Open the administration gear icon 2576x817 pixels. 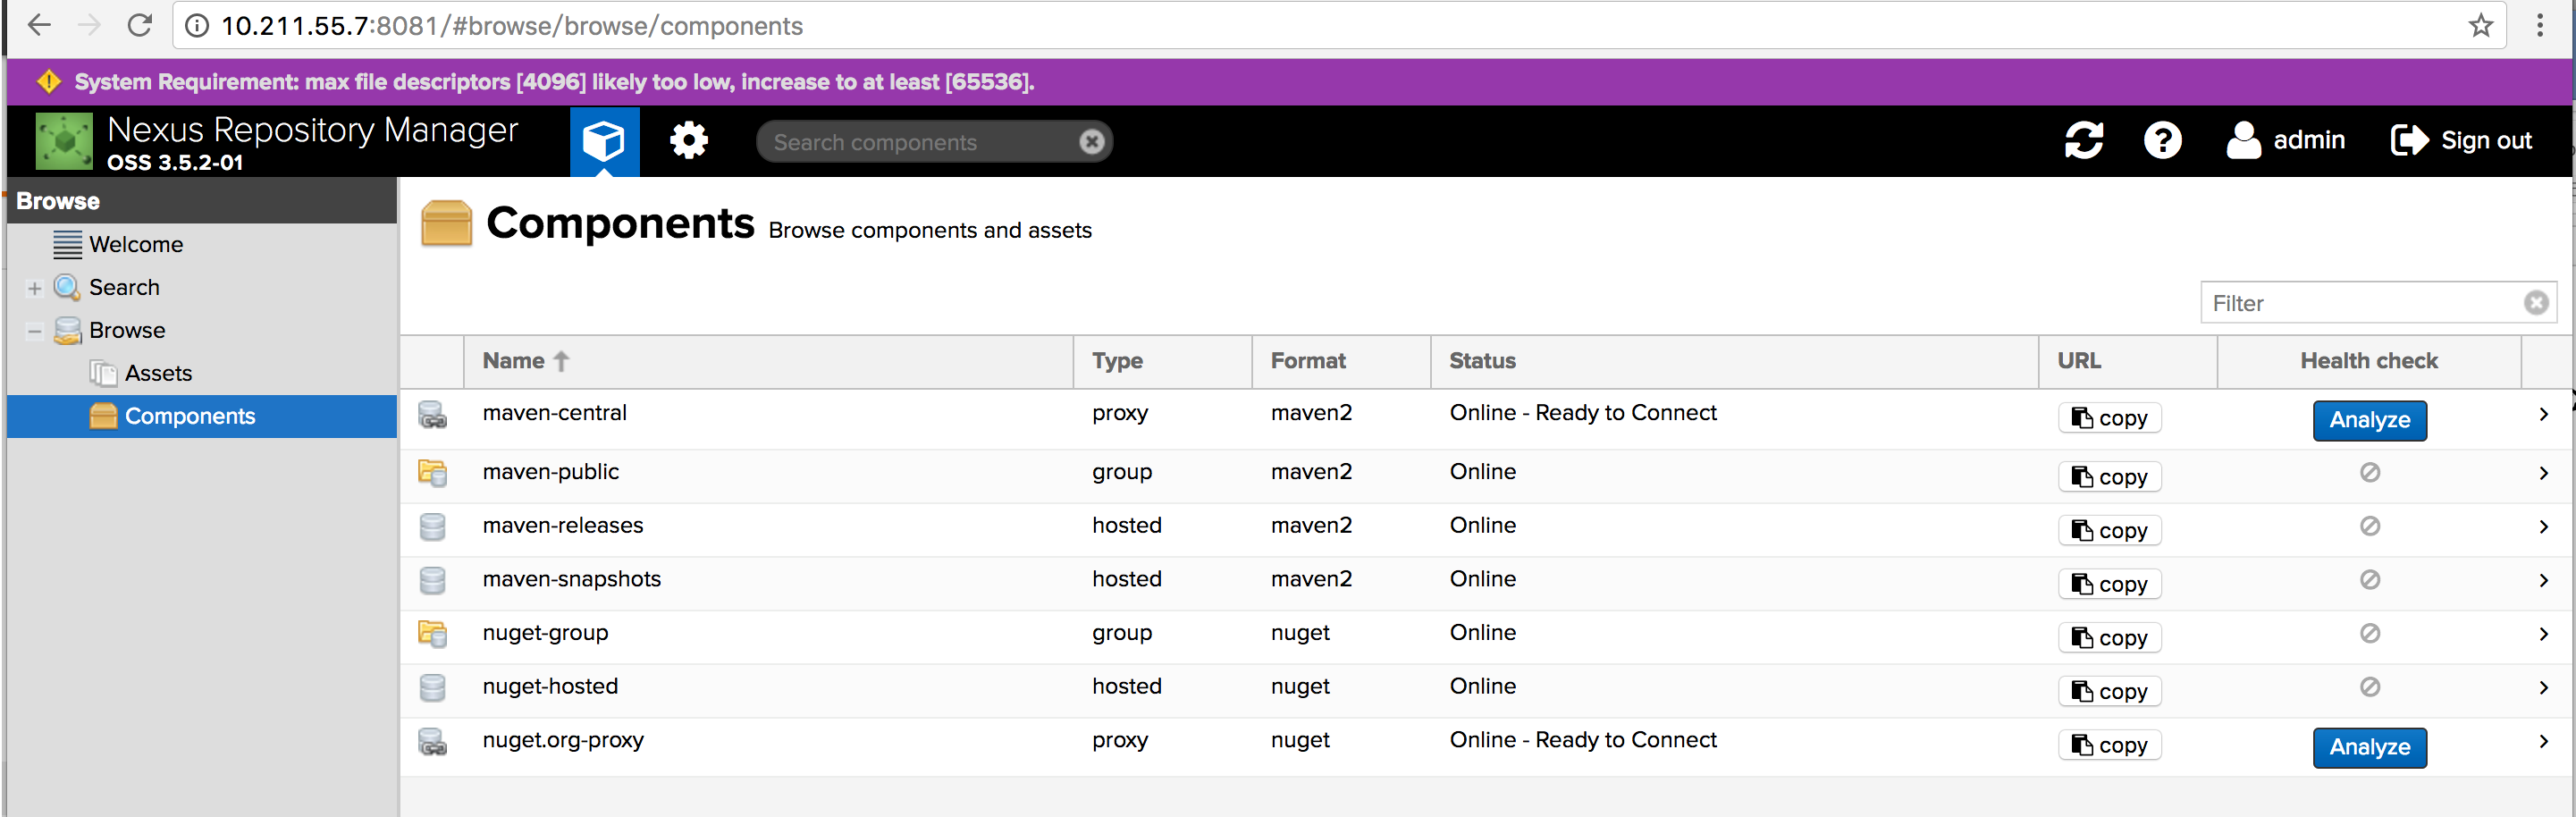[688, 141]
